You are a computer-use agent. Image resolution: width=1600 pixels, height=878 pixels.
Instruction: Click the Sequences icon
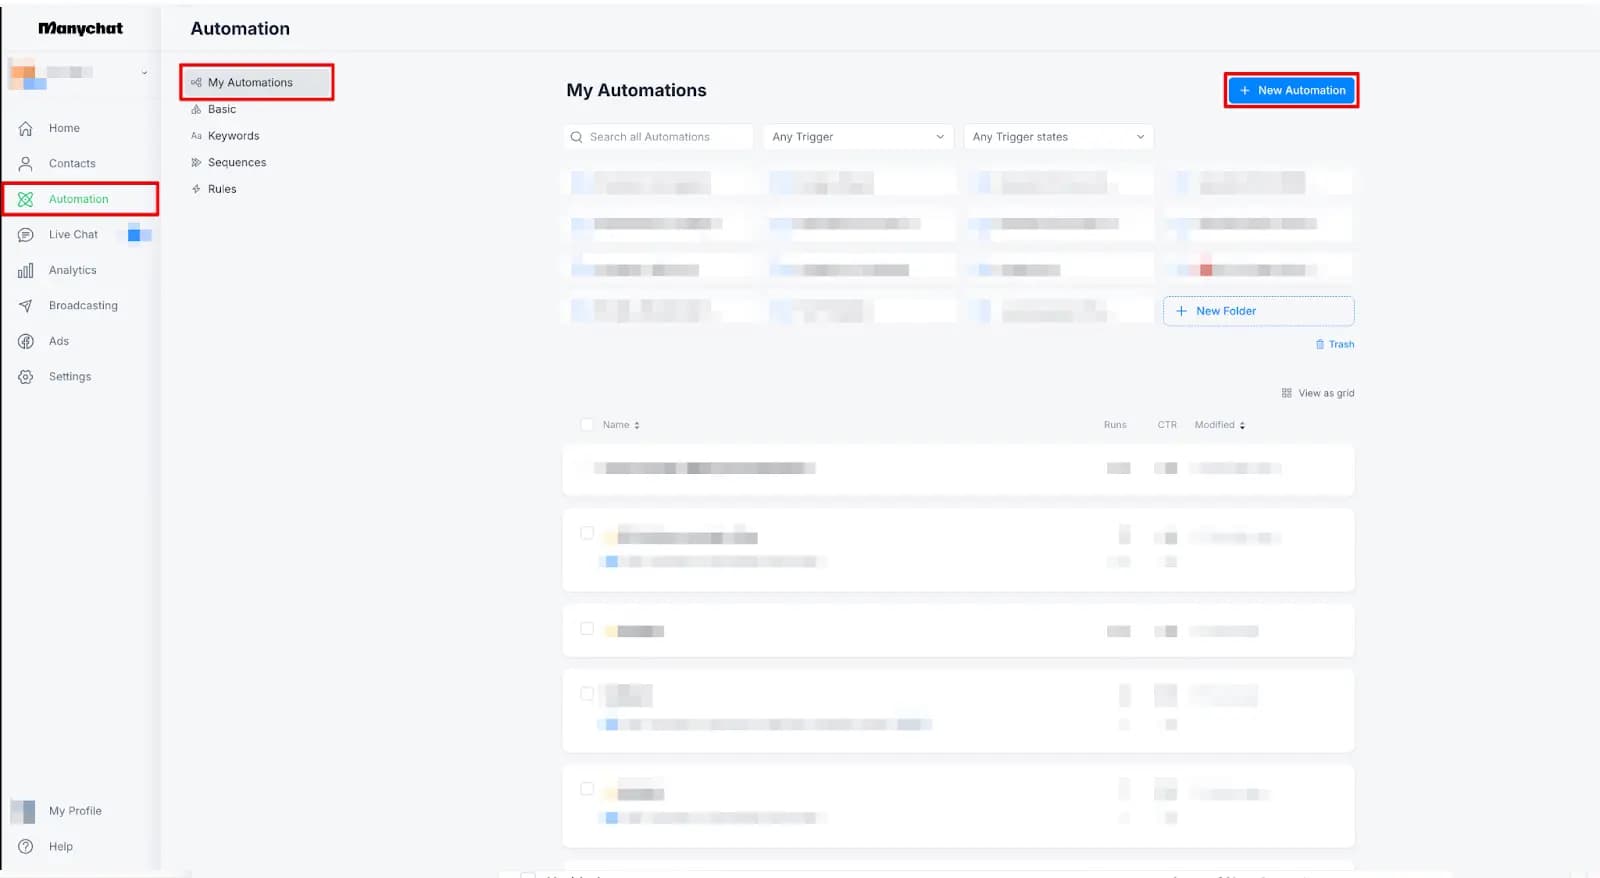click(x=196, y=162)
